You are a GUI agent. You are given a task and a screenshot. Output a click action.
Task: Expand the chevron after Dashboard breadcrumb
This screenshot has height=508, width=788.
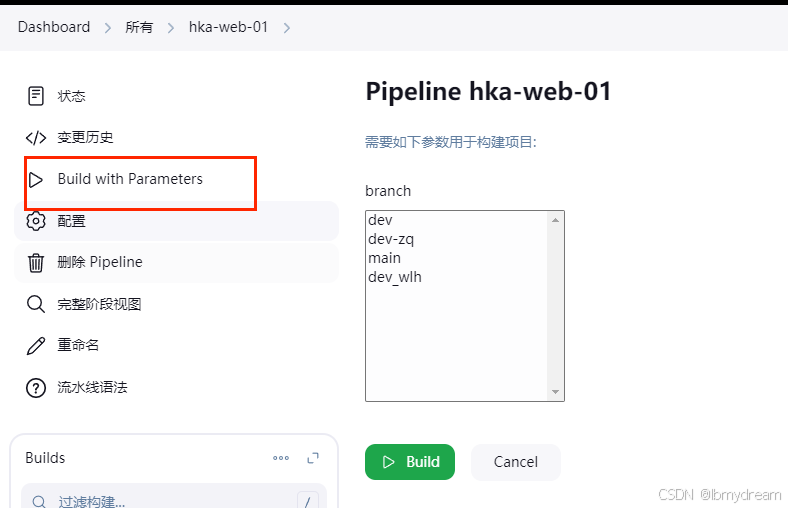(108, 28)
